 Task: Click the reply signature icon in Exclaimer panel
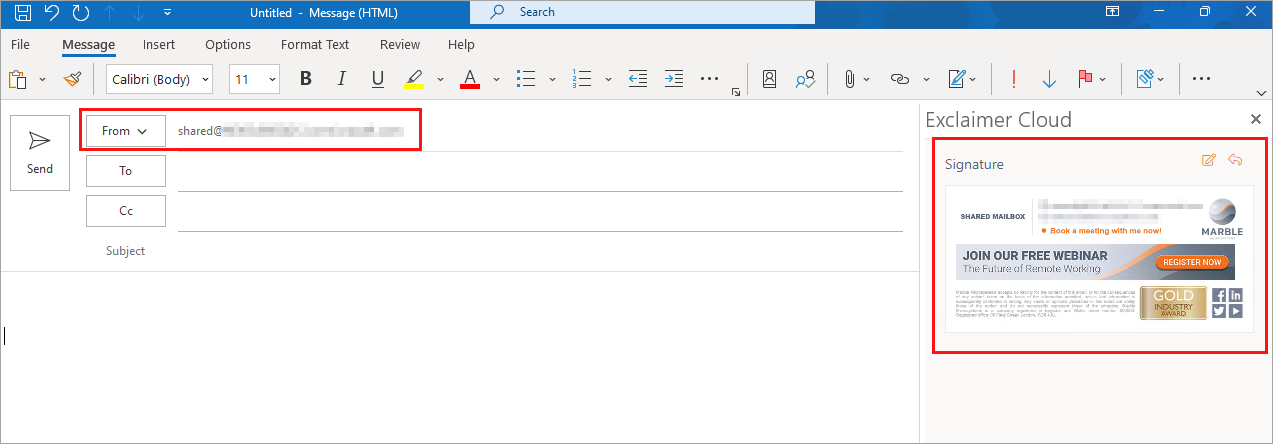pyautogui.click(x=1235, y=160)
